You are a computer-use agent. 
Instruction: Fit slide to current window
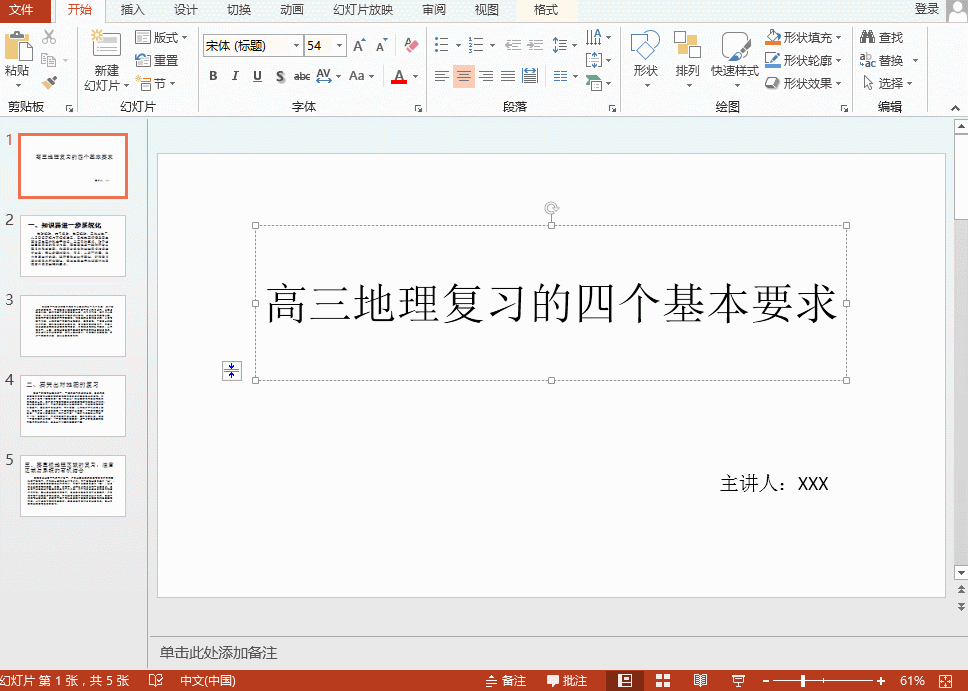tap(945, 681)
